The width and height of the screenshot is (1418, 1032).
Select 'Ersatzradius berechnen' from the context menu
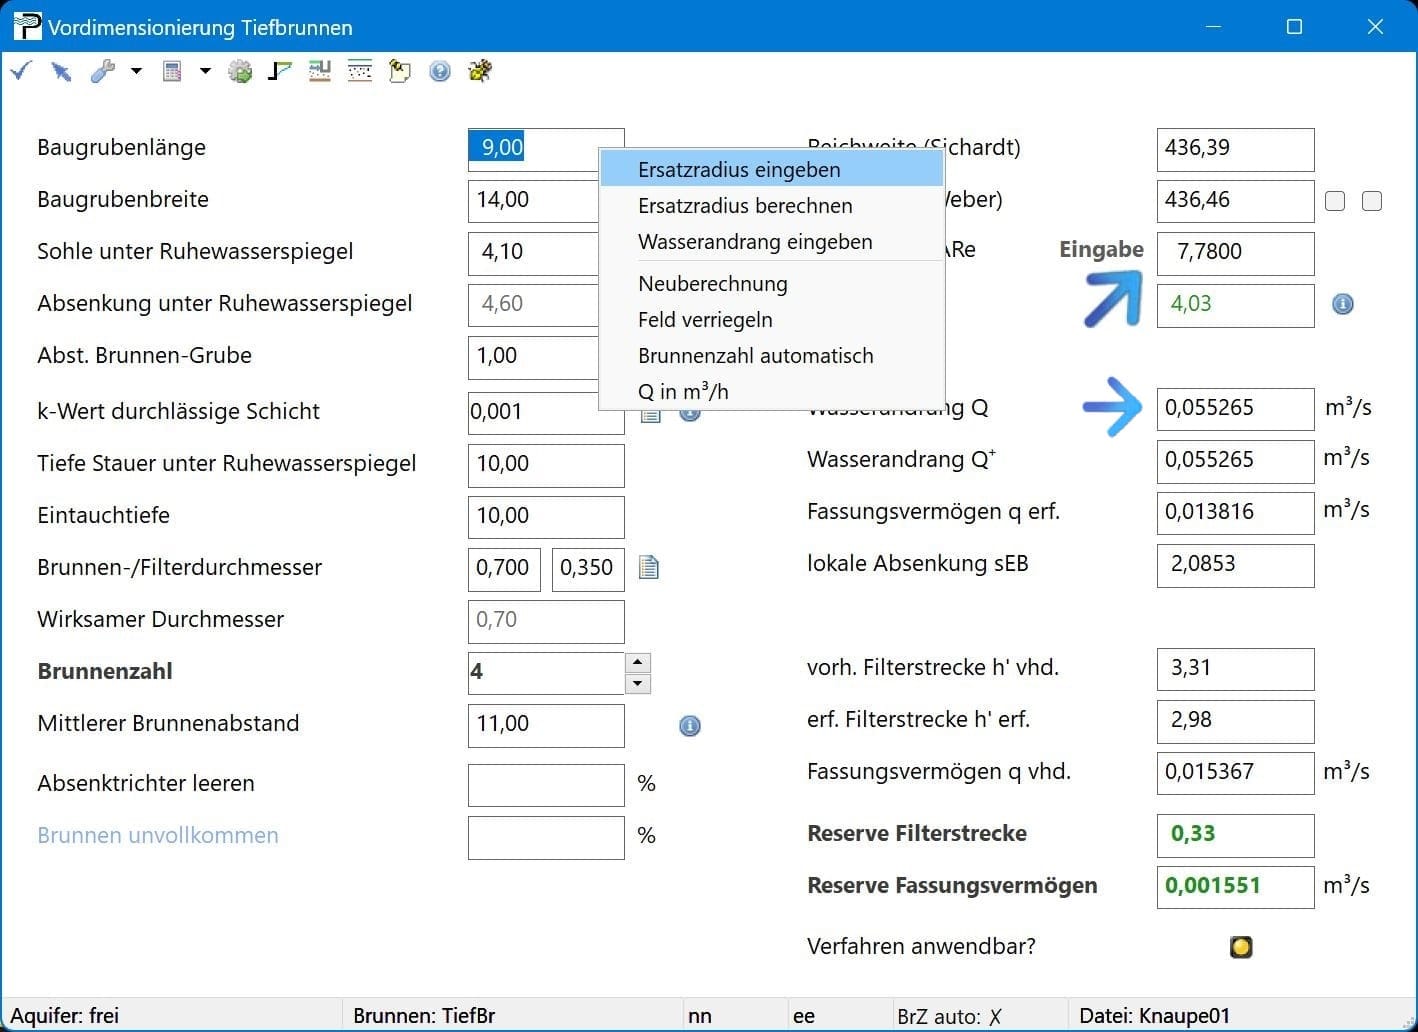point(745,206)
